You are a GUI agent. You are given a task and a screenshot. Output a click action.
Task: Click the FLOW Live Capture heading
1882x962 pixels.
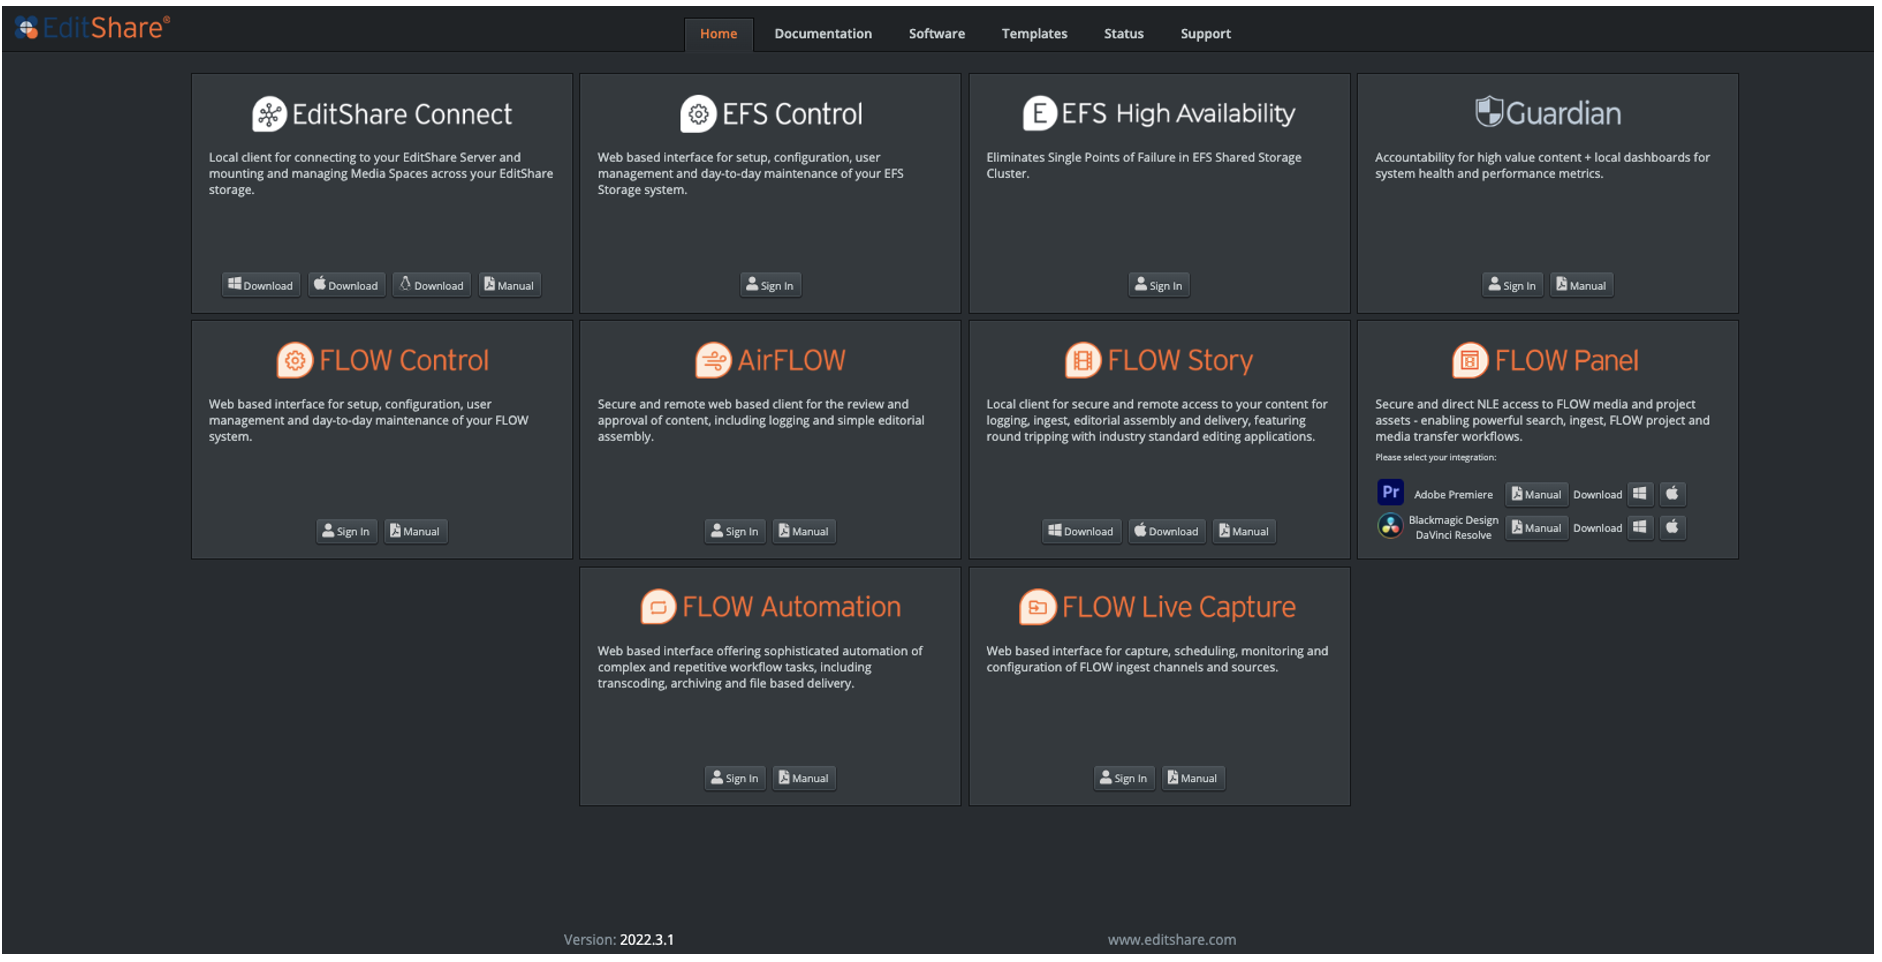tap(1178, 608)
